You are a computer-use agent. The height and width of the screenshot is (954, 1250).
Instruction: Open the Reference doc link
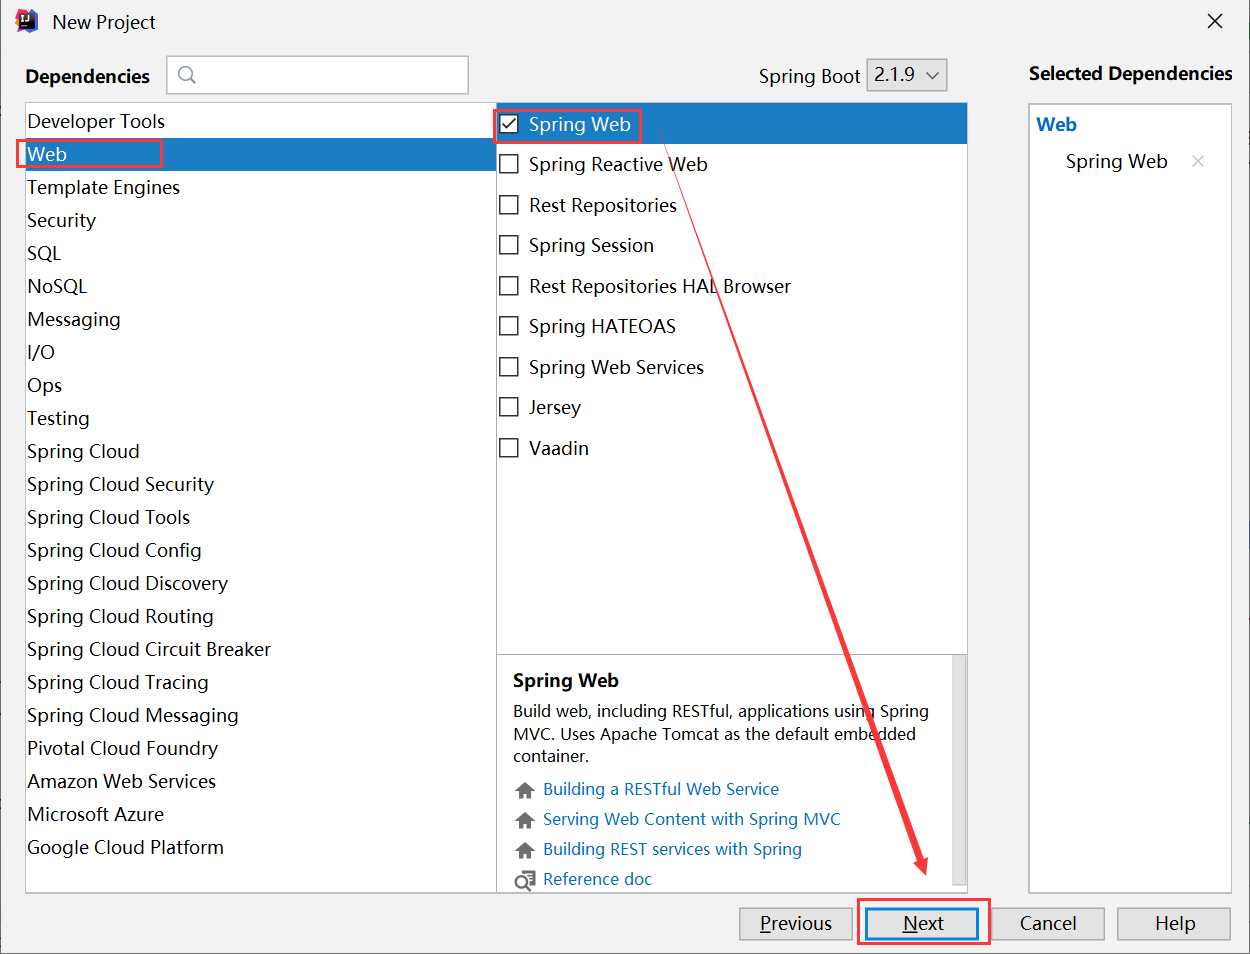(597, 879)
